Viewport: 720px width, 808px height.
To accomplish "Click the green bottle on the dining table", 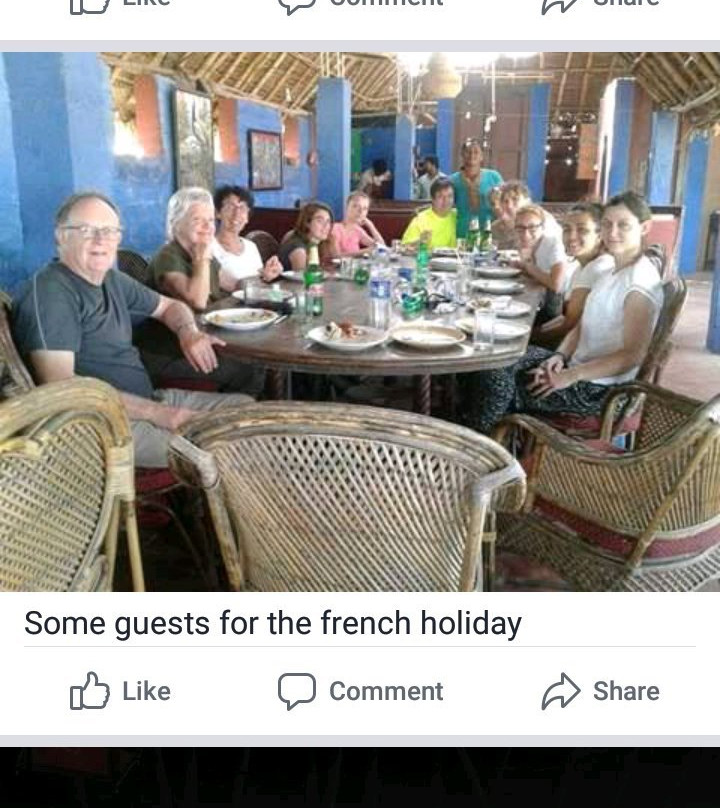I will coord(313,280).
